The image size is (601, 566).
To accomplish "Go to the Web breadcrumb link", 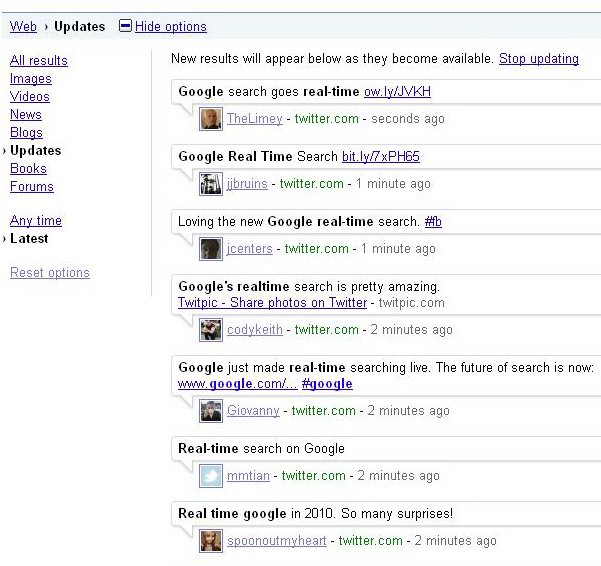I will (x=23, y=26).
